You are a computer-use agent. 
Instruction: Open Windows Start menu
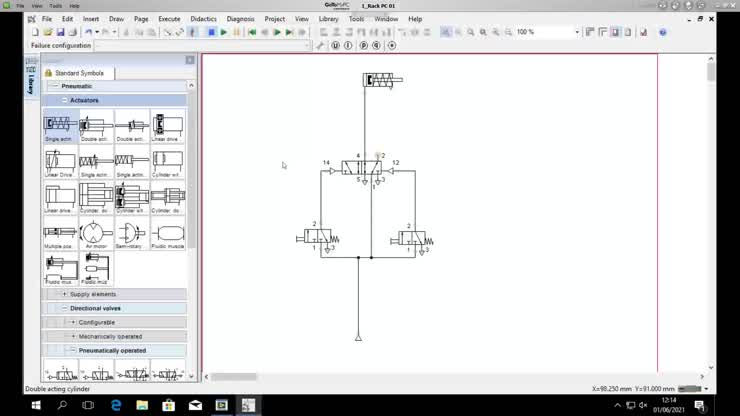35,405
